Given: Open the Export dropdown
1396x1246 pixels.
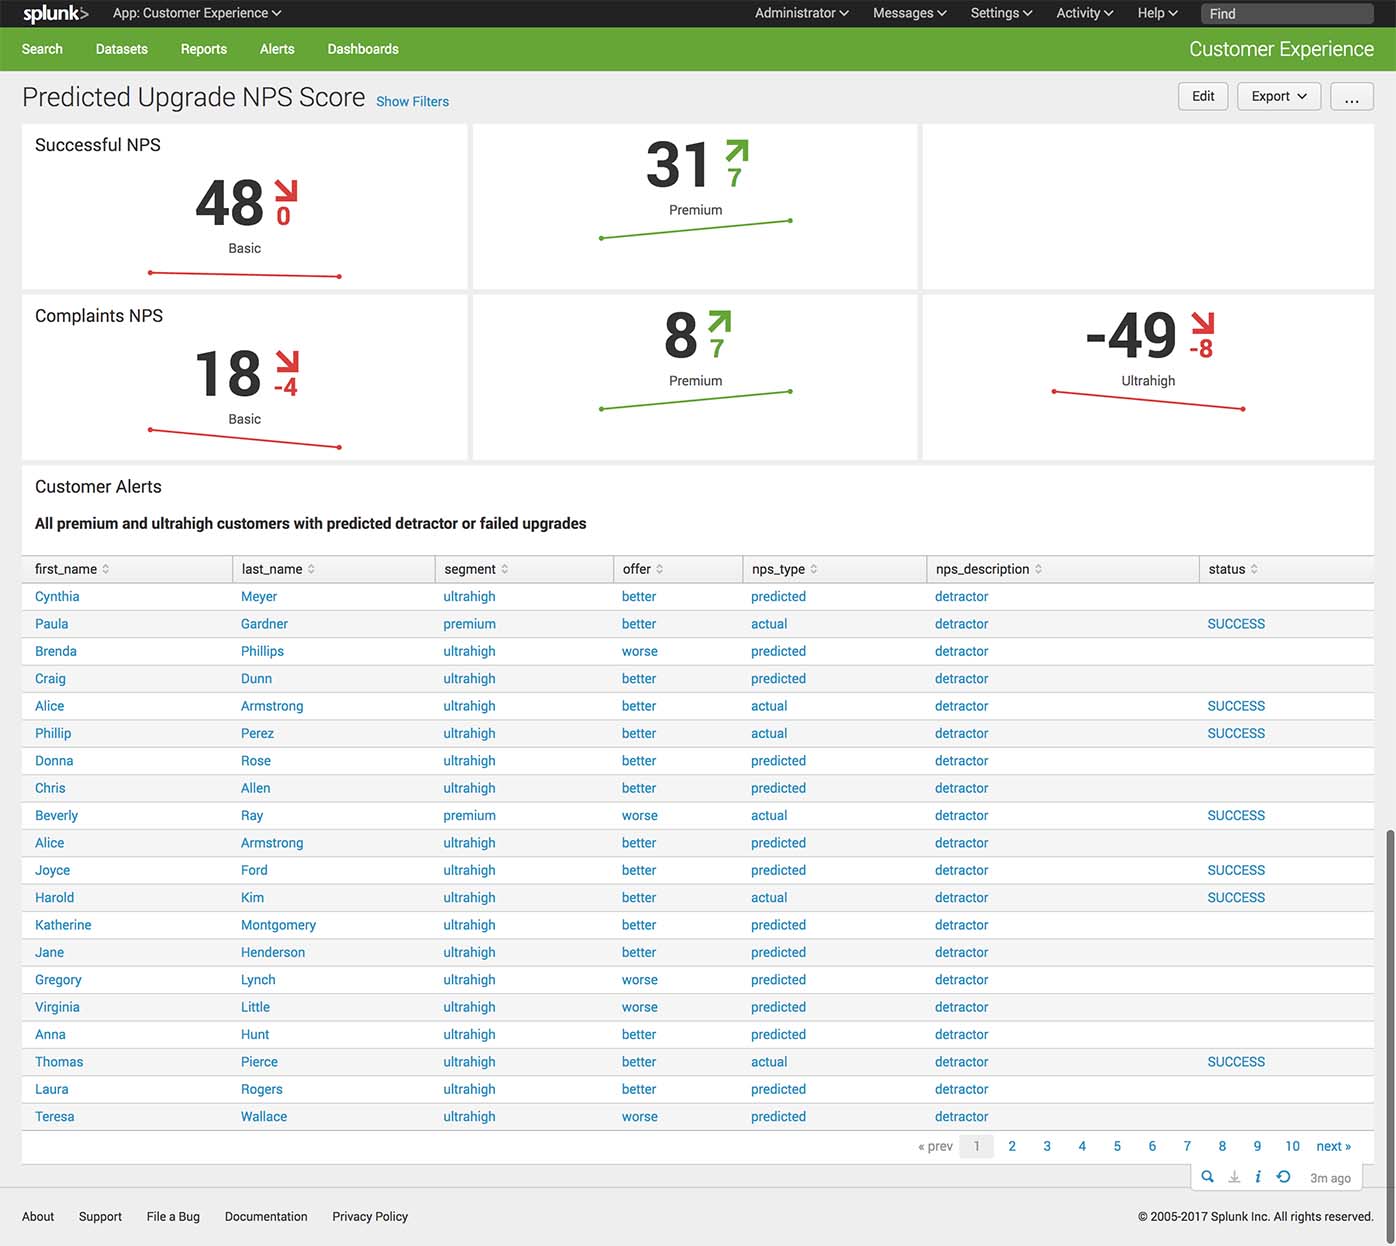Looking at the screenshot, I should coord(1278,96).
